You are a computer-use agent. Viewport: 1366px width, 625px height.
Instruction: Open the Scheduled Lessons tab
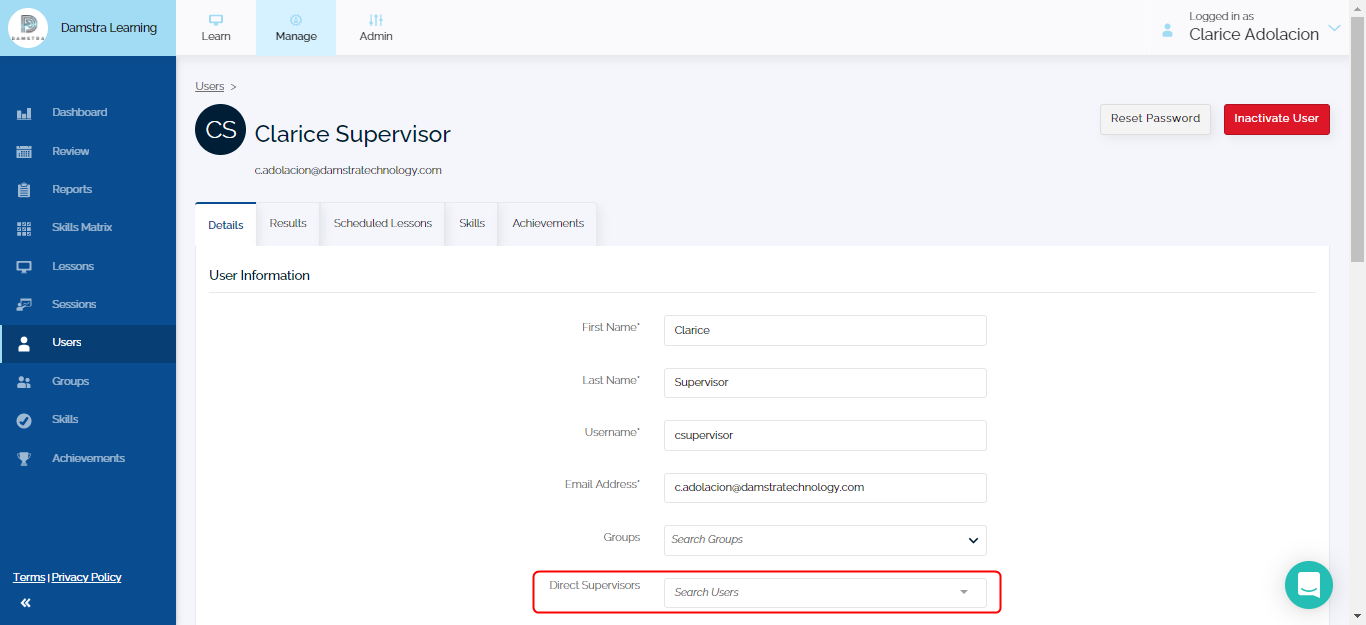pyautogui.click(x=383, y=223)
